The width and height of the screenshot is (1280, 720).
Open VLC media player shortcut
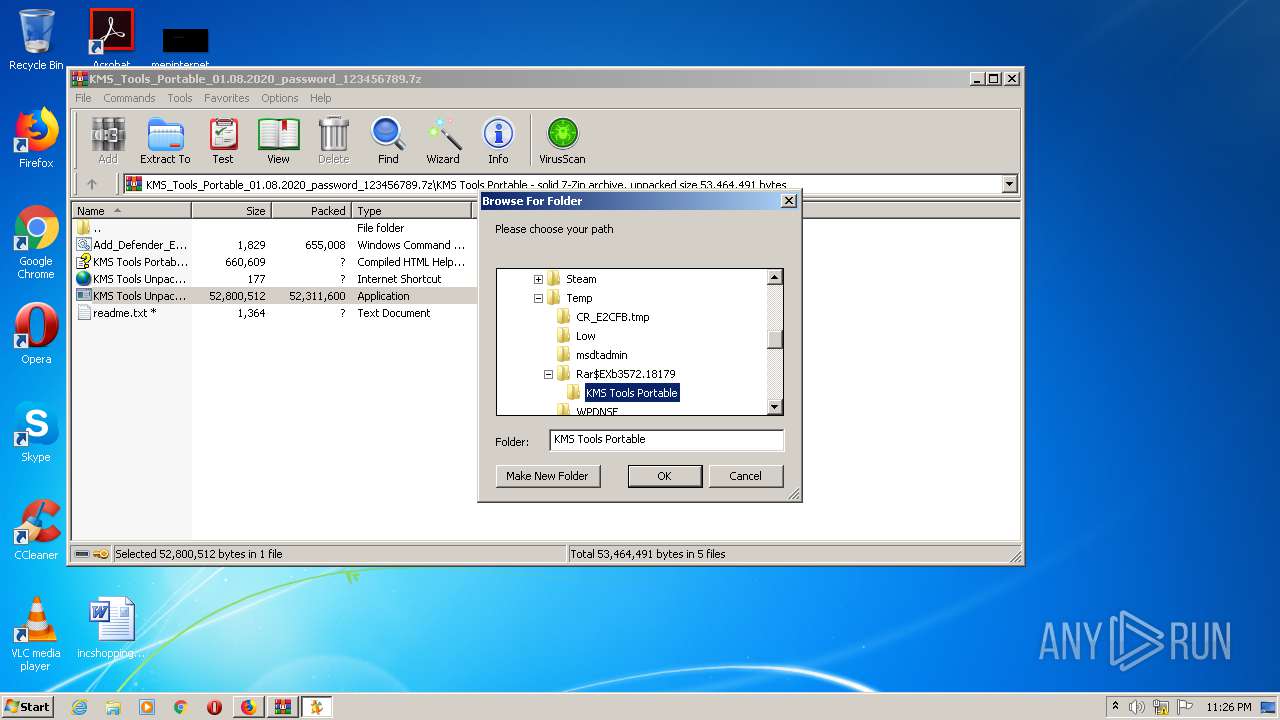[x=36, y=634]
